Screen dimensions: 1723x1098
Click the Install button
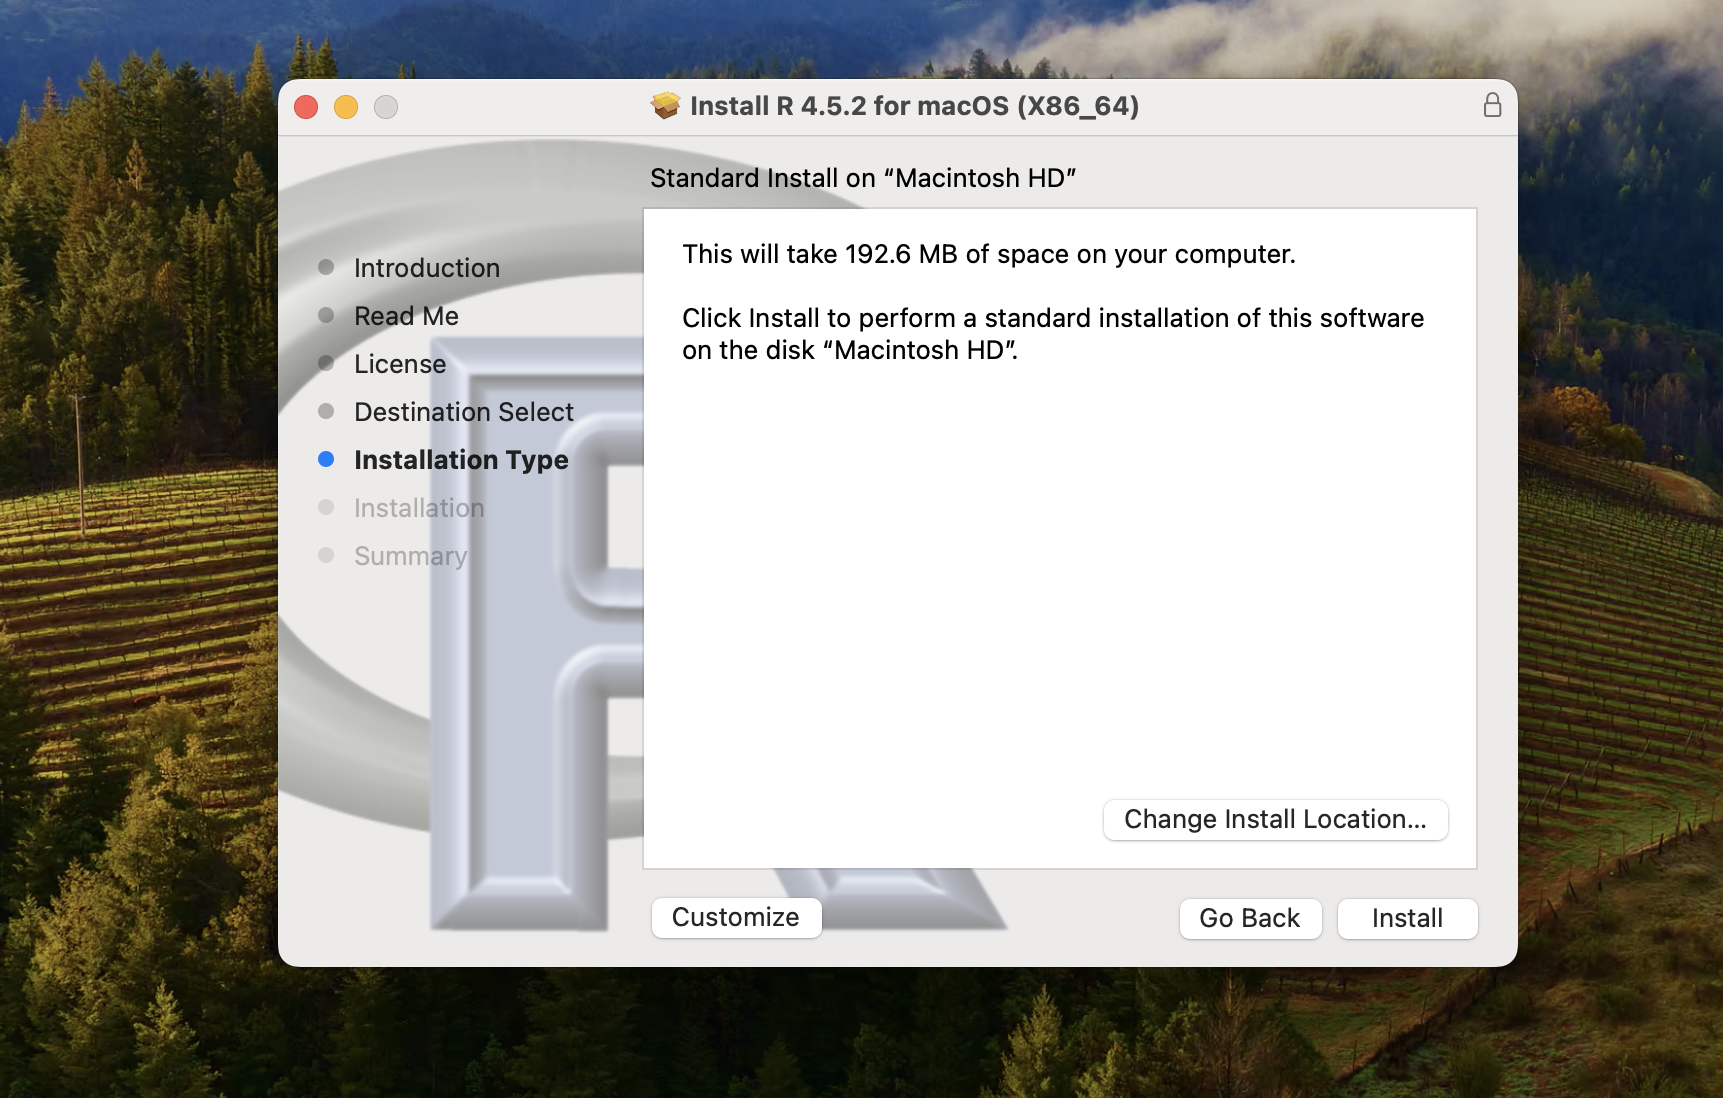(1406, 918)
